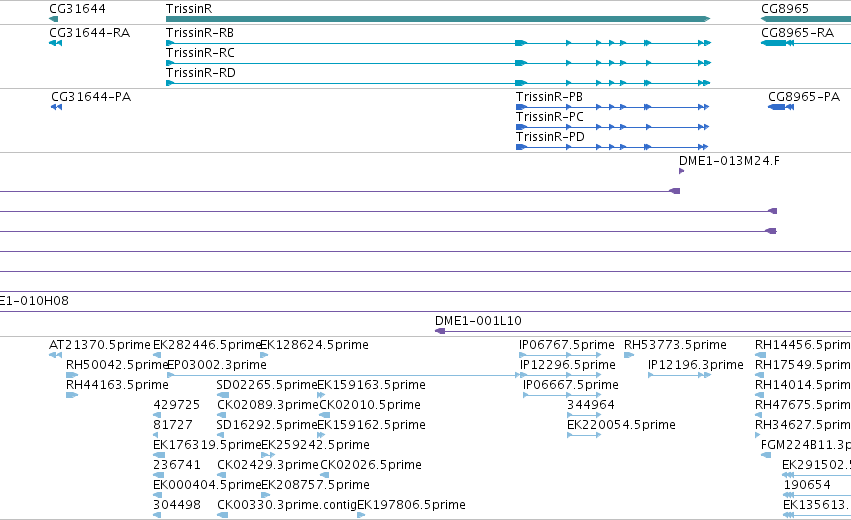Click the SD02265.5prime label
Viewport: 851px width, 520px height.
click(x=266, y=385)
